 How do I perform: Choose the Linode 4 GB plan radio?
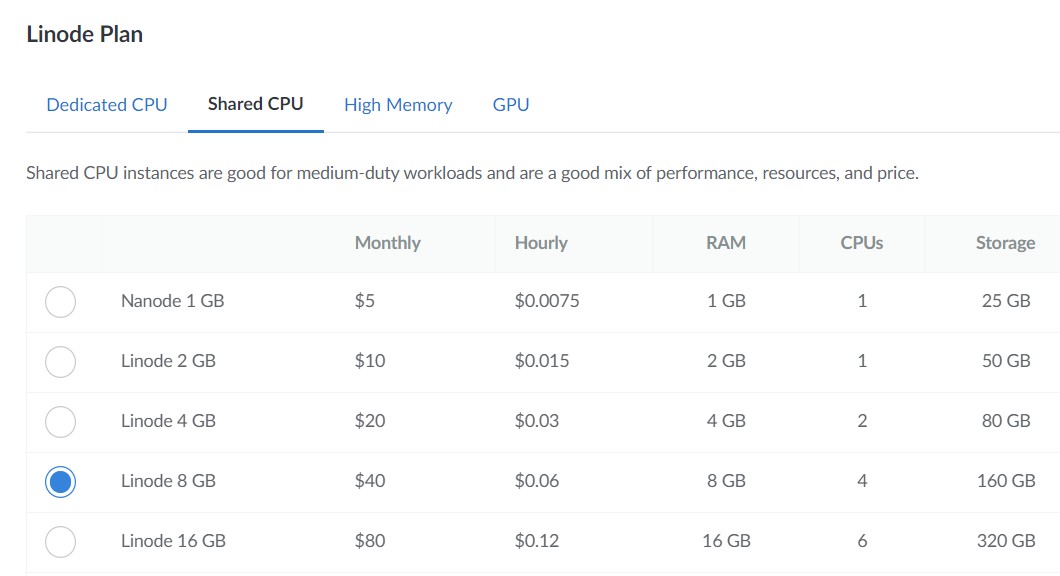(x=60, y=422)
